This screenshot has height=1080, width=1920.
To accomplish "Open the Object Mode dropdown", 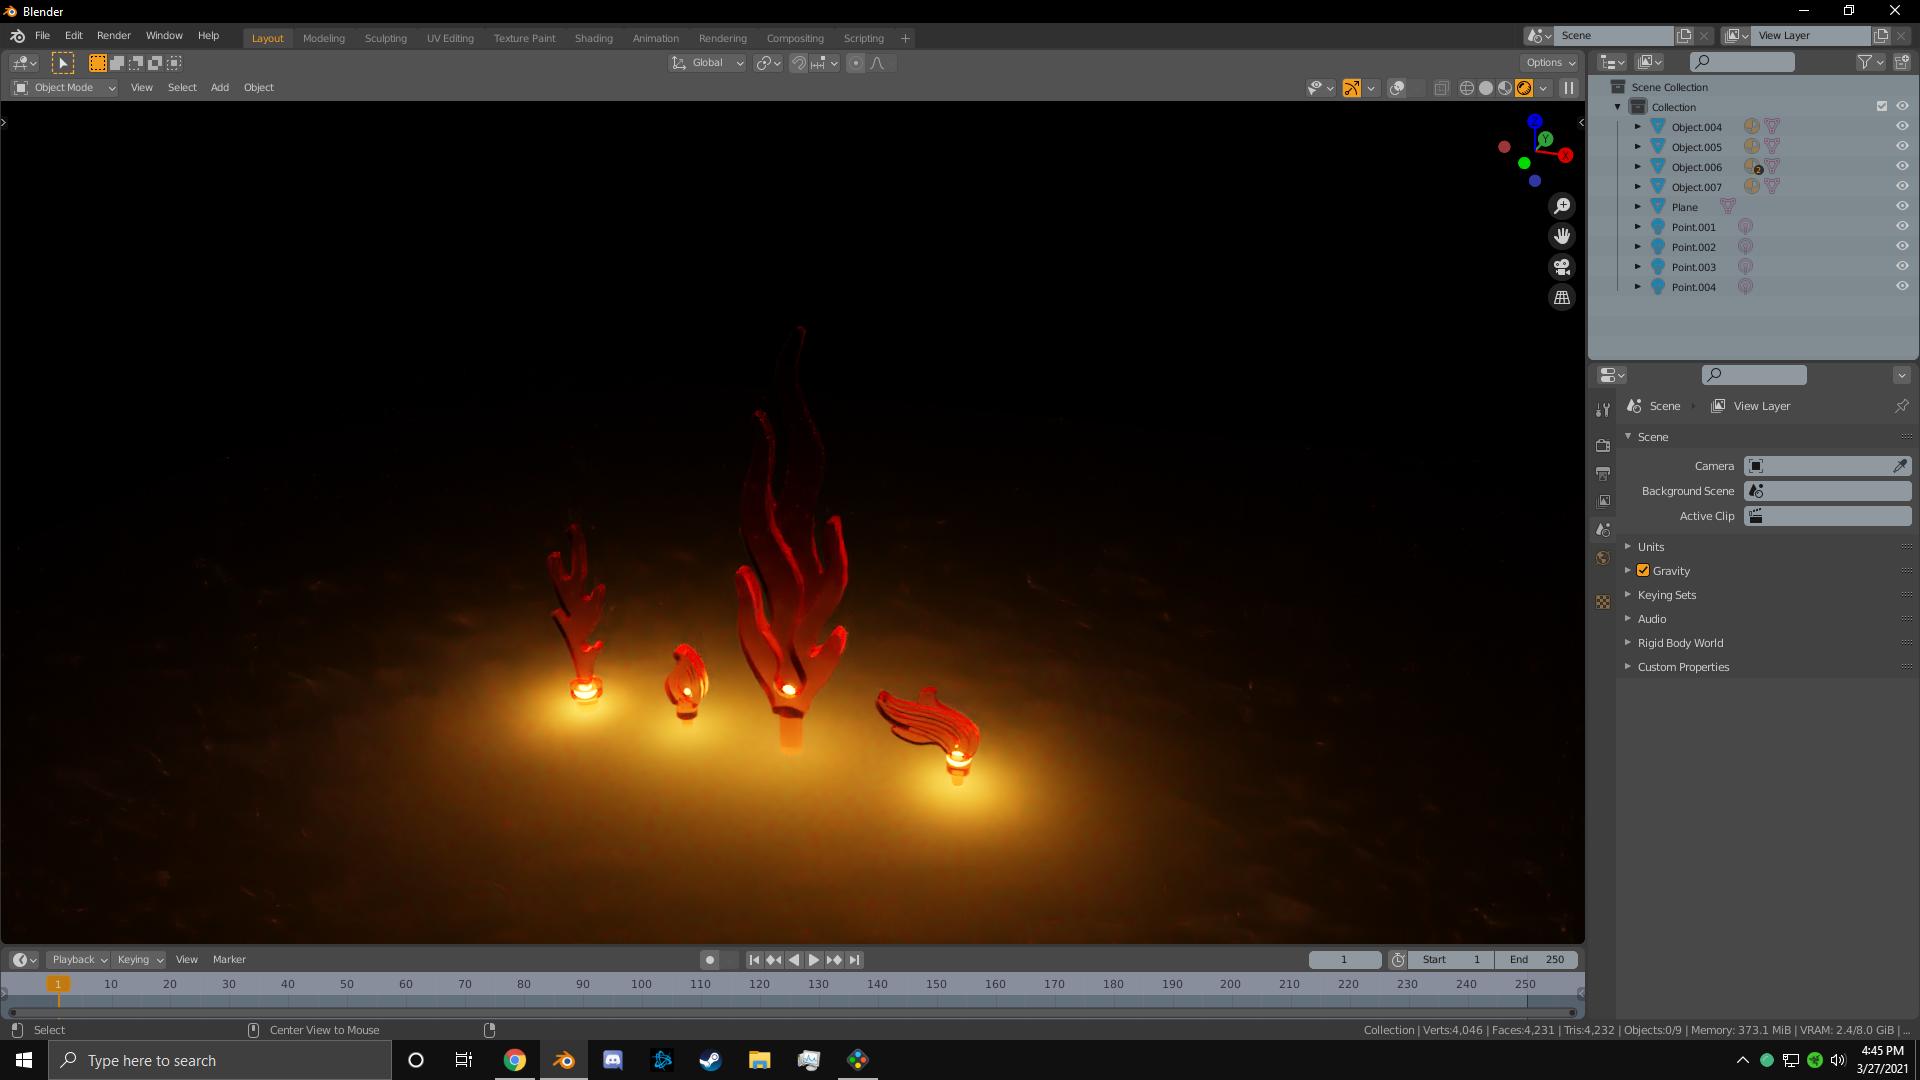I will (x=65, y=88).
